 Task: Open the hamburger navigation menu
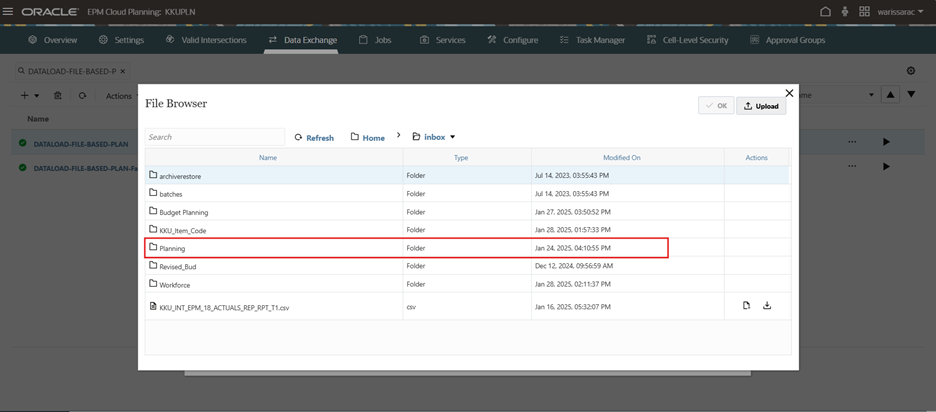(x=8, y=12)
